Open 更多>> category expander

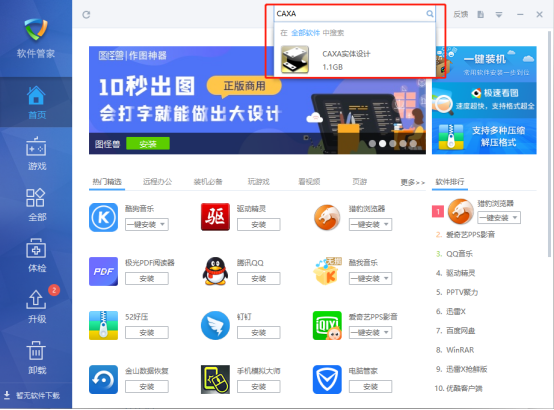point(412,182)
